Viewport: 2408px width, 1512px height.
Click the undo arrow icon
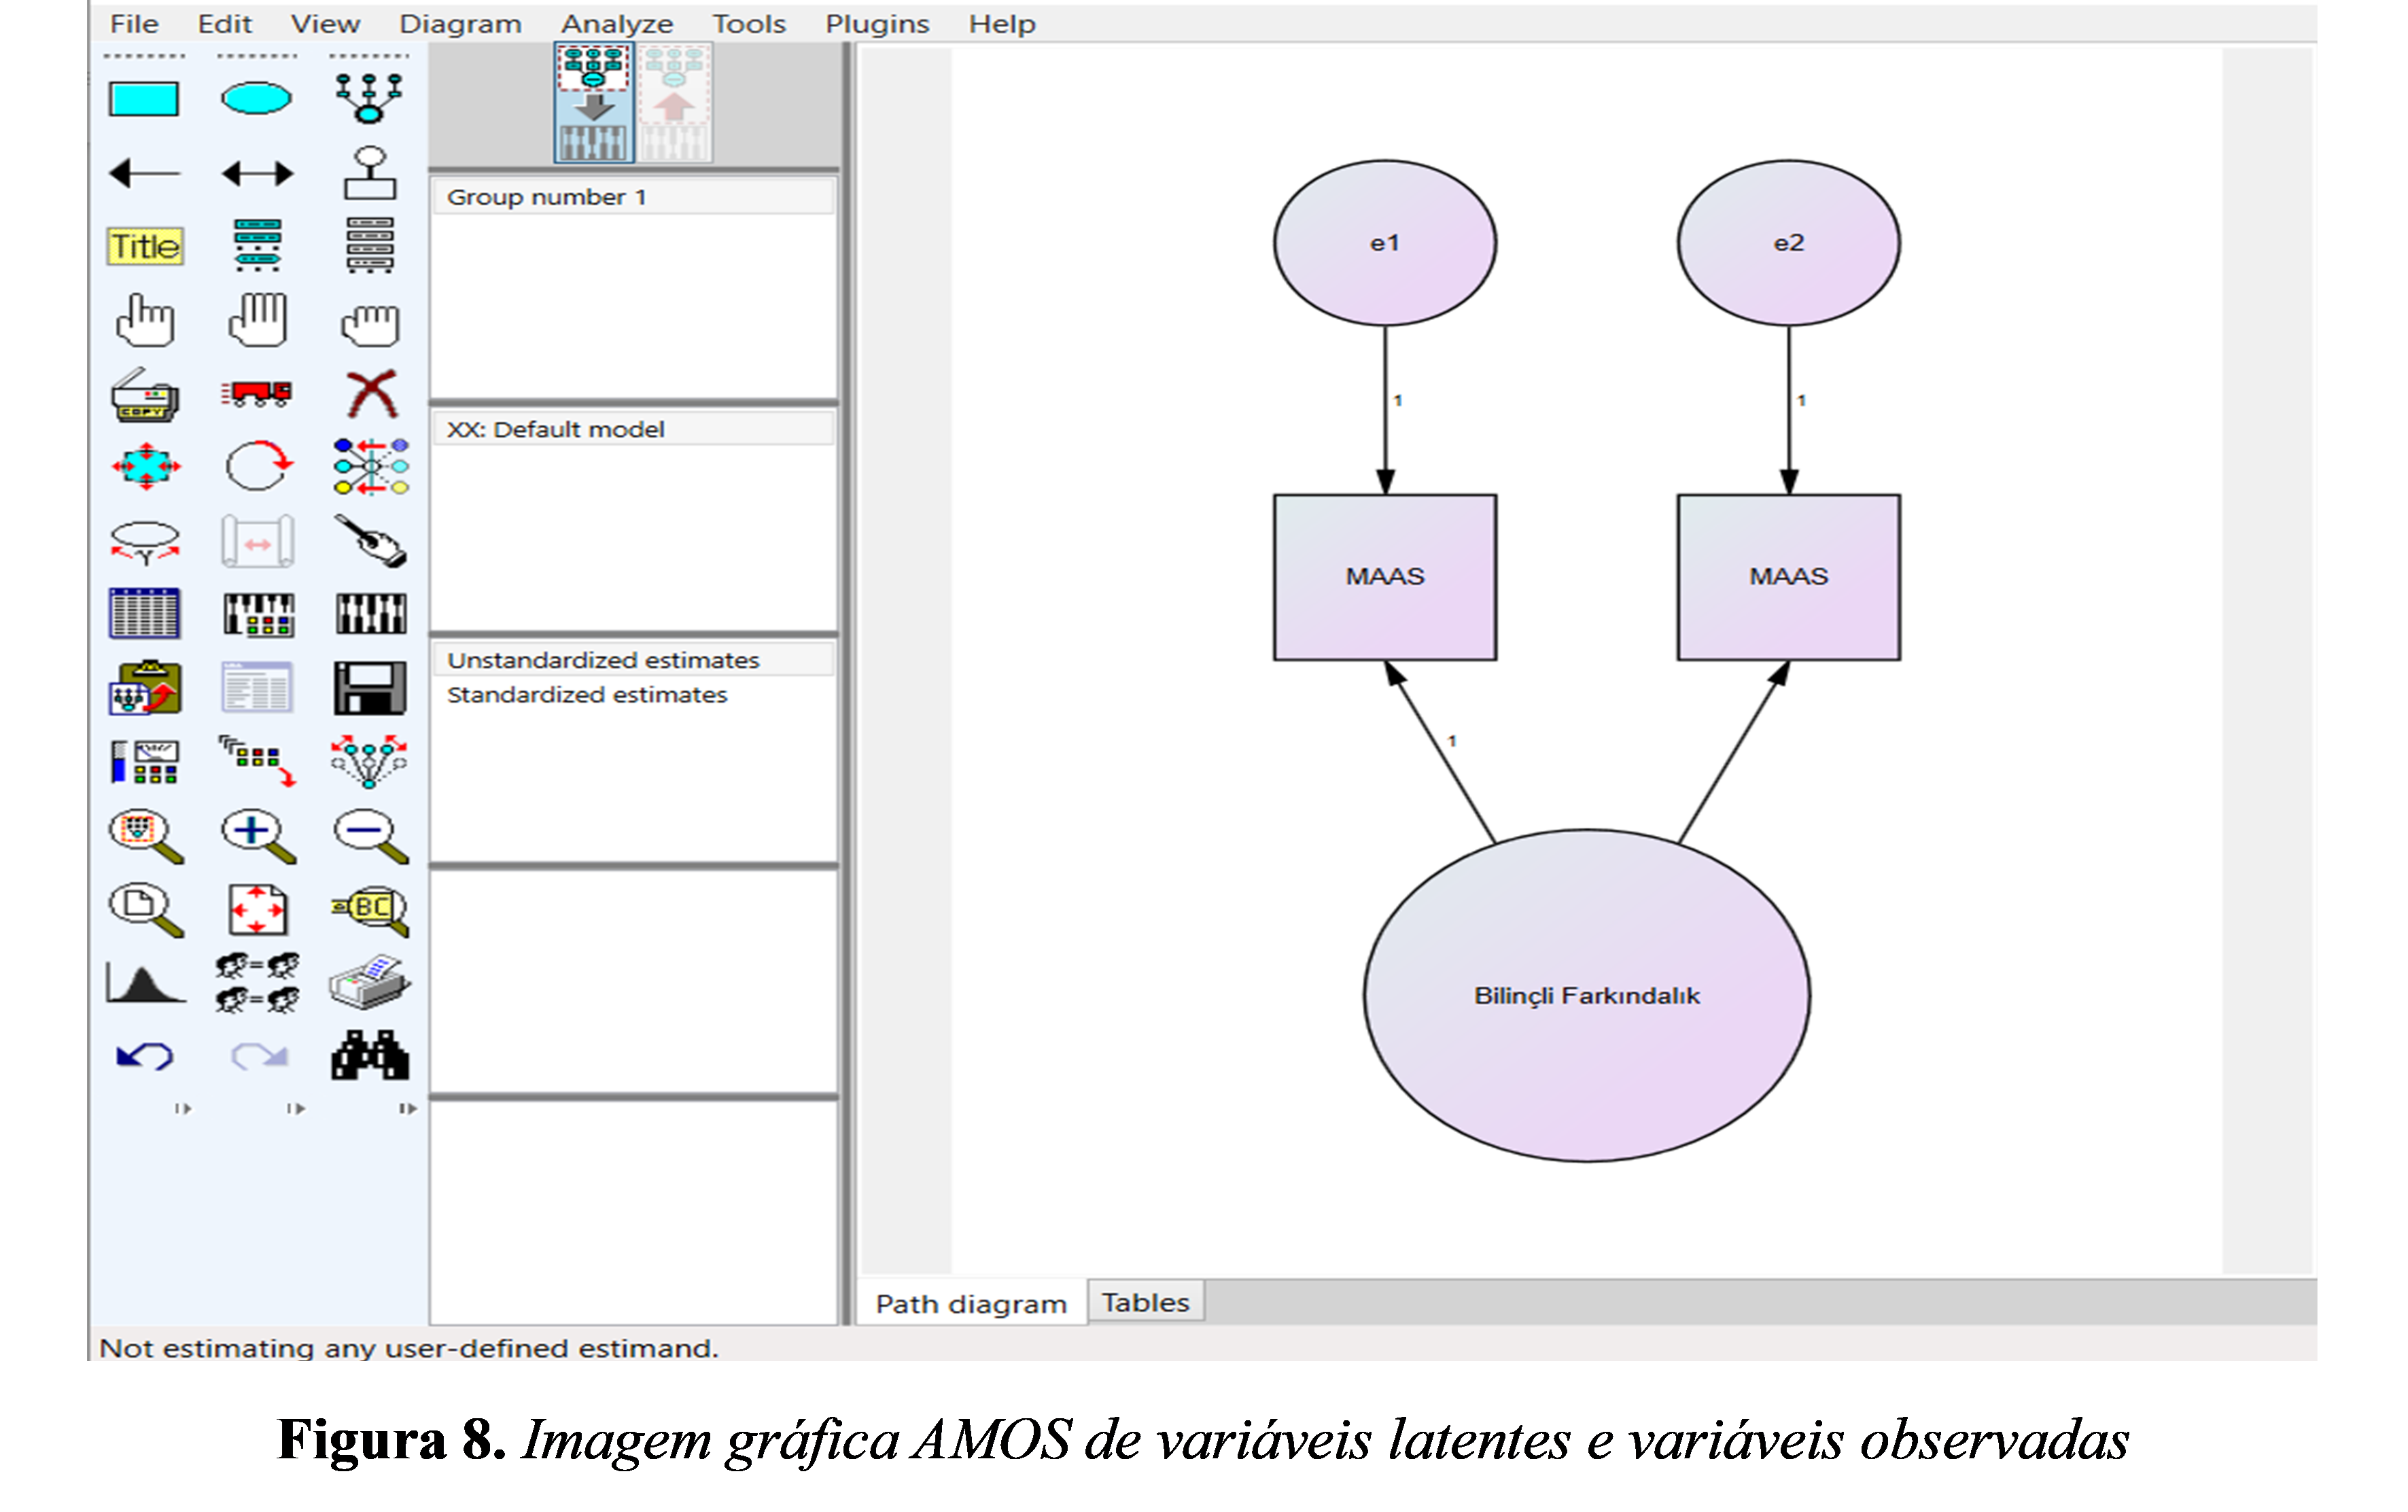point(144,1056)
